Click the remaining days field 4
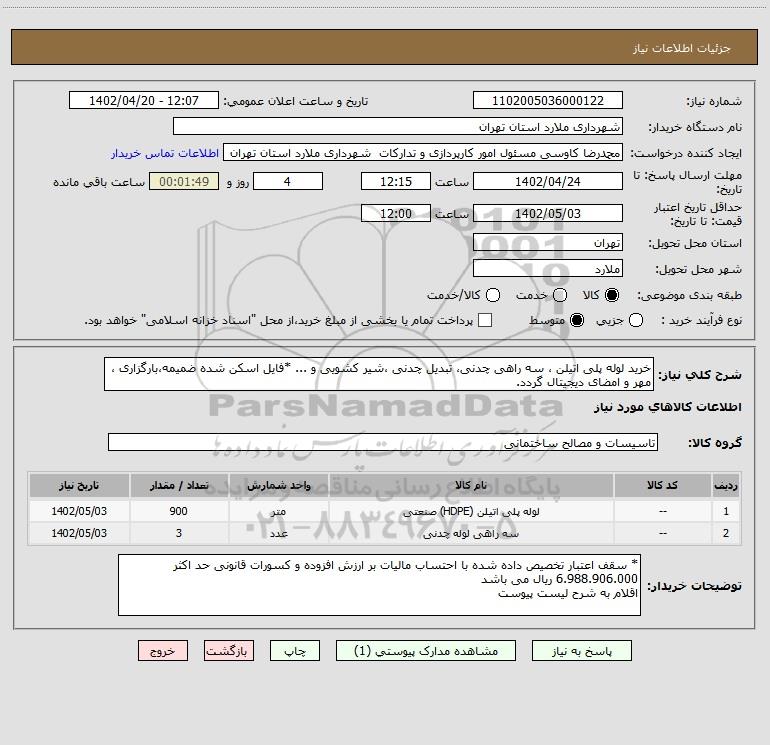770x745 pixels. (x=288, y=181)
